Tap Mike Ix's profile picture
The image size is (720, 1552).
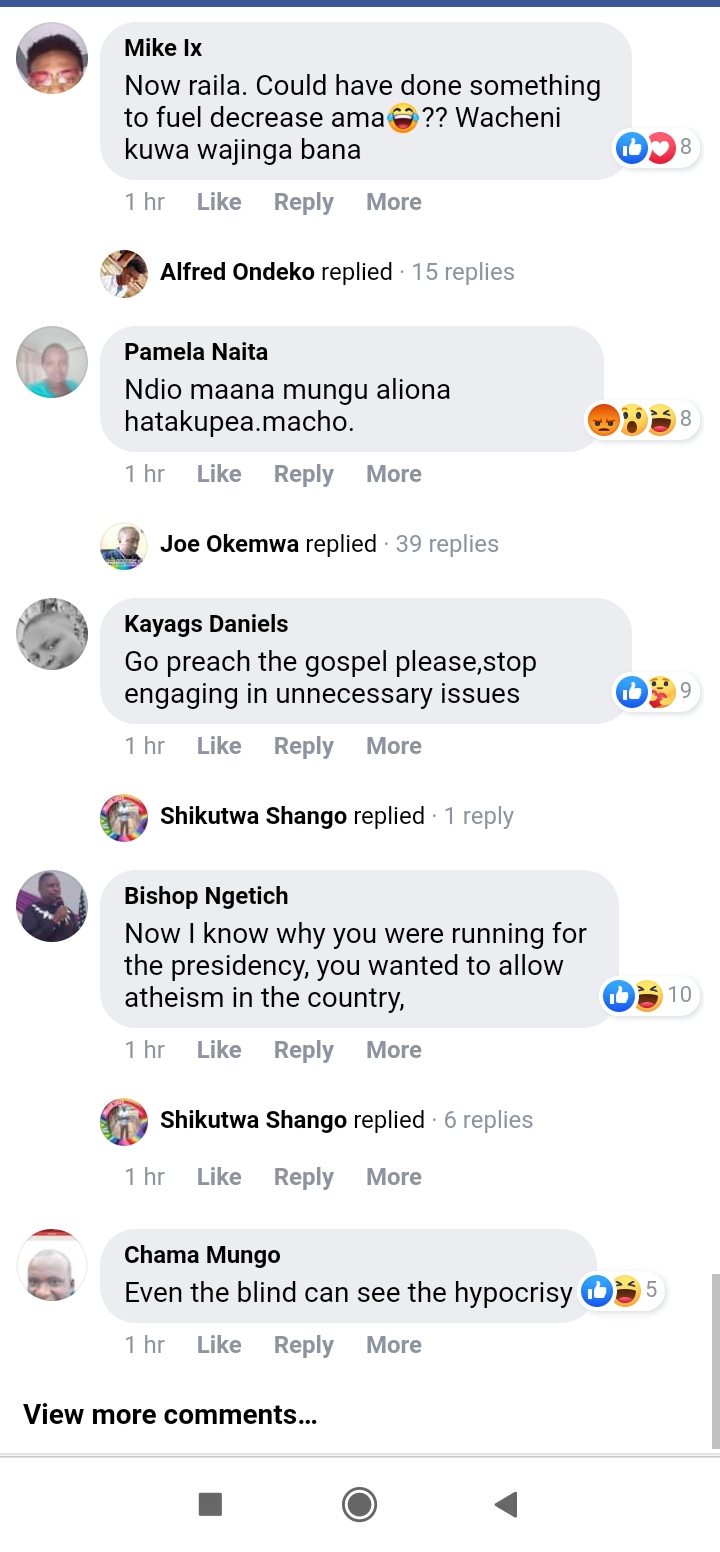click(x=52, y=58)
